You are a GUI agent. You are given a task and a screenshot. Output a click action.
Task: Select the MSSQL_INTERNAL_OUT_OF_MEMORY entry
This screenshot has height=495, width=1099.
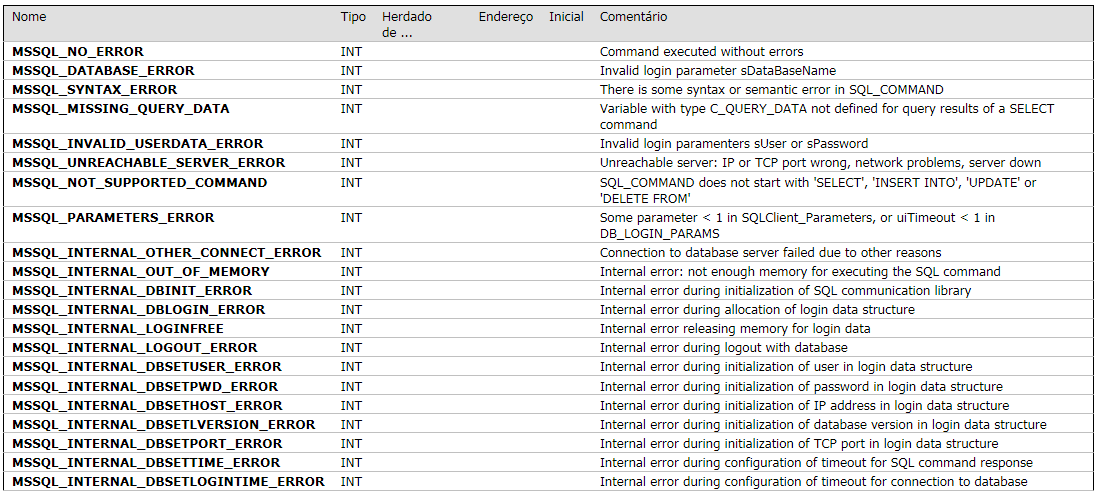pyautogui.click(x=140, y=271)
